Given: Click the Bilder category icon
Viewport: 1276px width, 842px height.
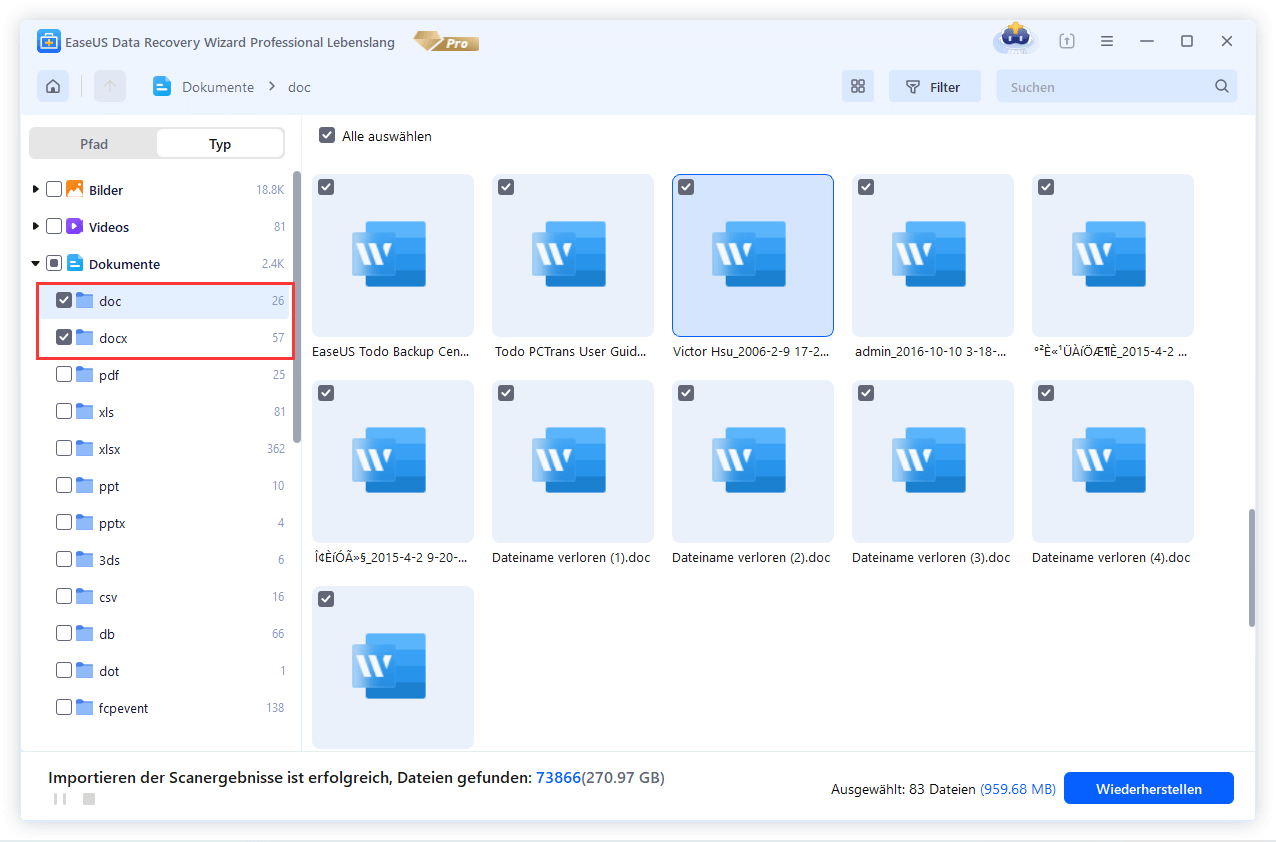Looking at the screenshot, I should 74,189.
